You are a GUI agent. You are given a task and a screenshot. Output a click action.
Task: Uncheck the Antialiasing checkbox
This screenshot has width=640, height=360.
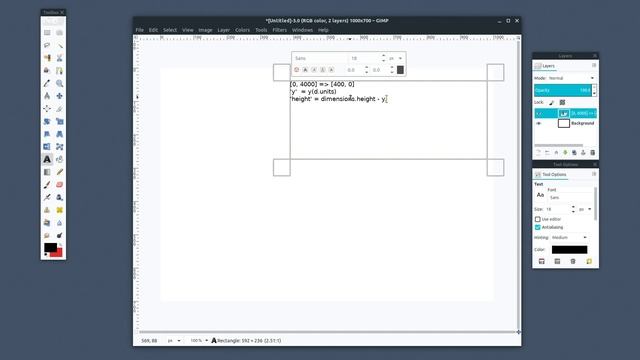[538, 227]
